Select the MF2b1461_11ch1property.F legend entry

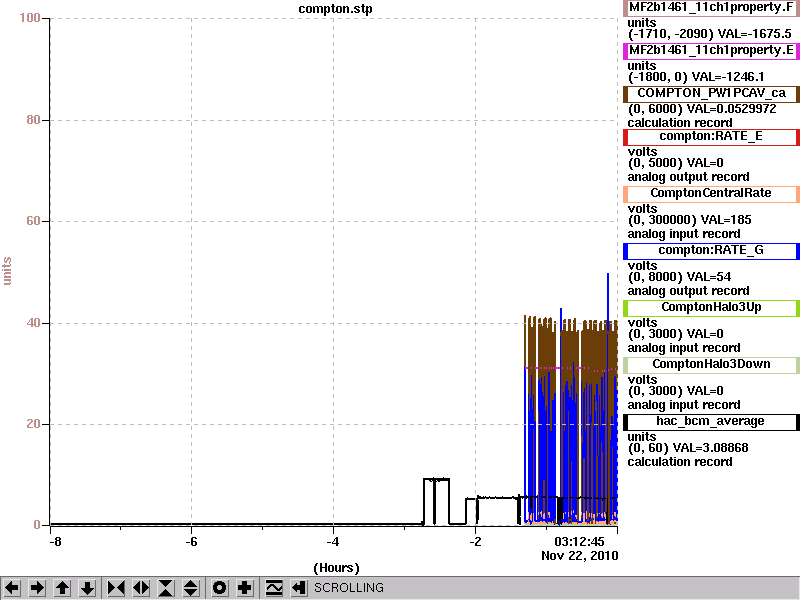pos(711,8)
